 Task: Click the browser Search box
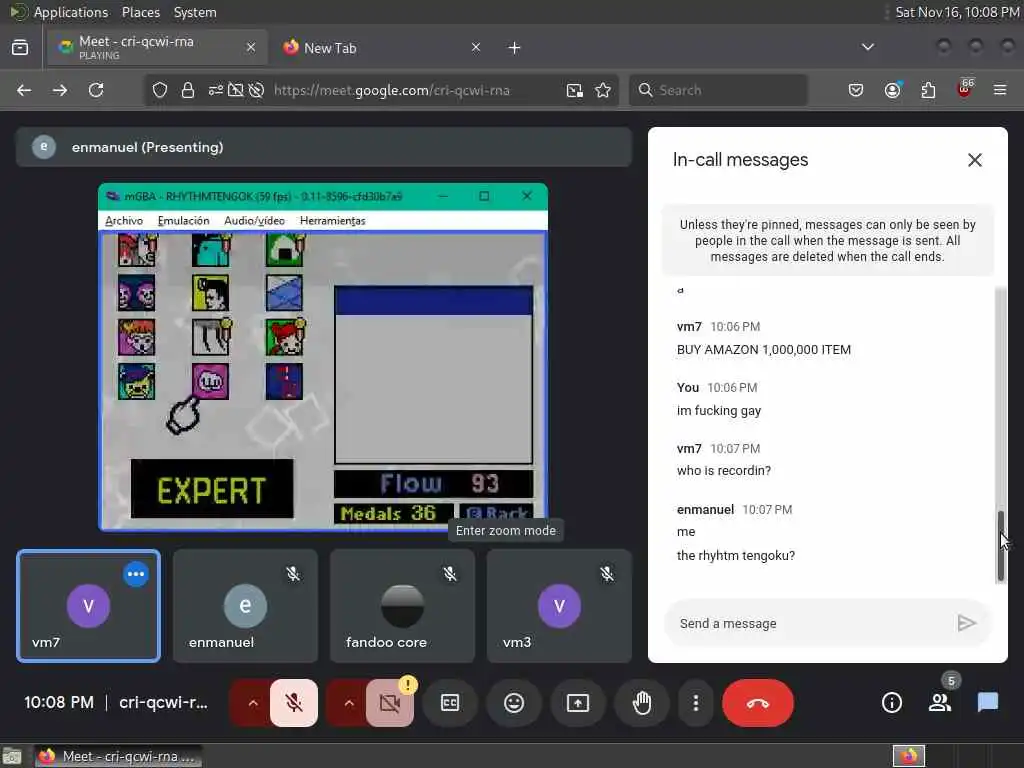click(x=718, y=90)
